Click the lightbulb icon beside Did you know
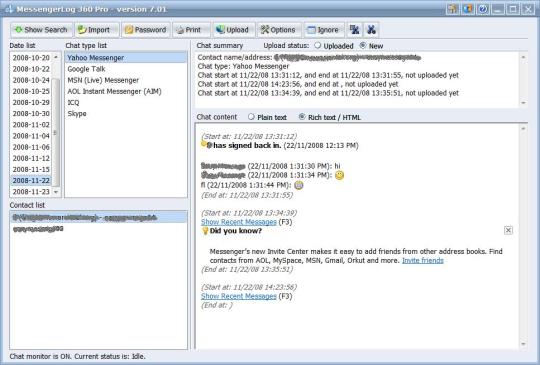 (x=205, y=231)
